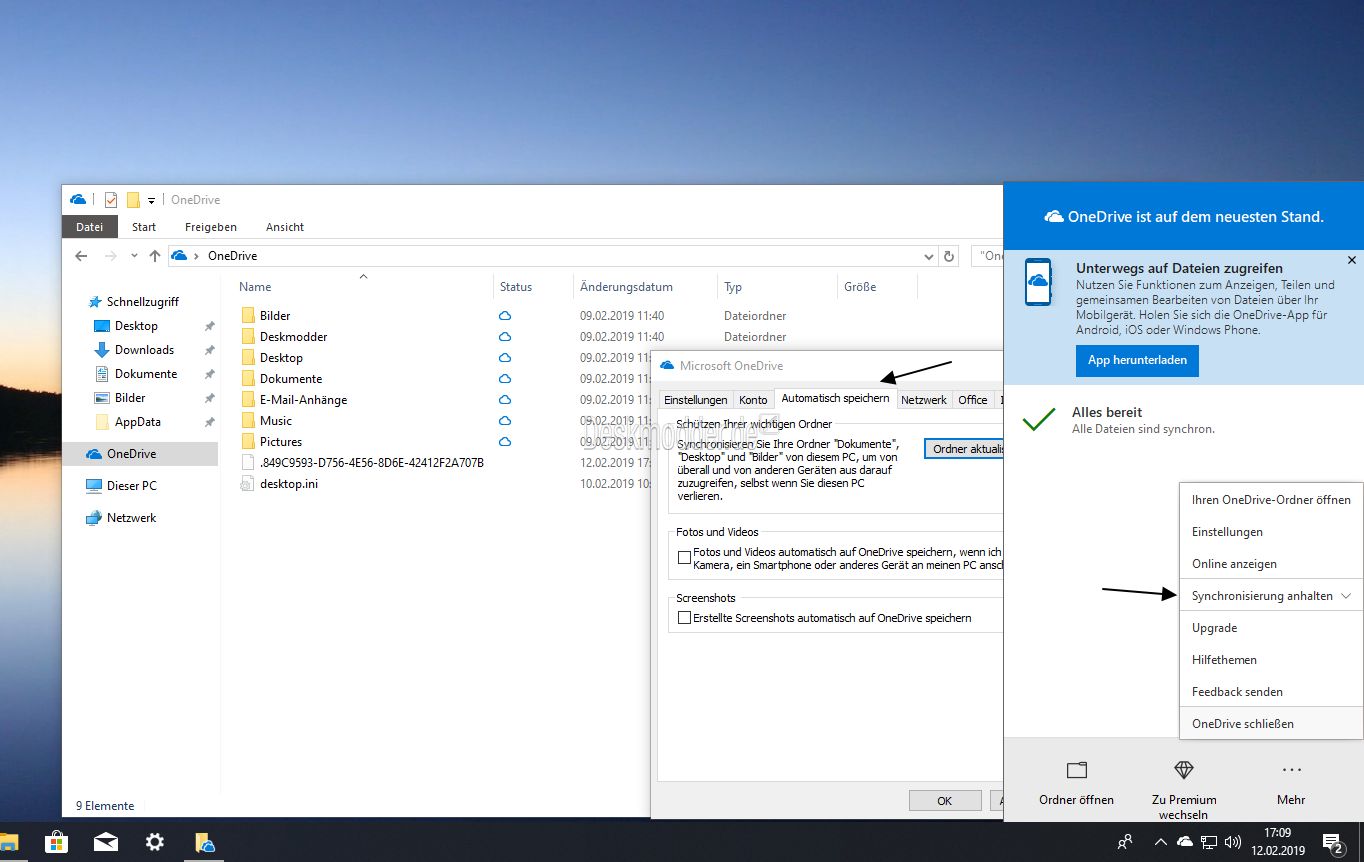The image size is (1364, 862).
Task: Open the Start ribbon tab
Action: [x=144, y=227]
